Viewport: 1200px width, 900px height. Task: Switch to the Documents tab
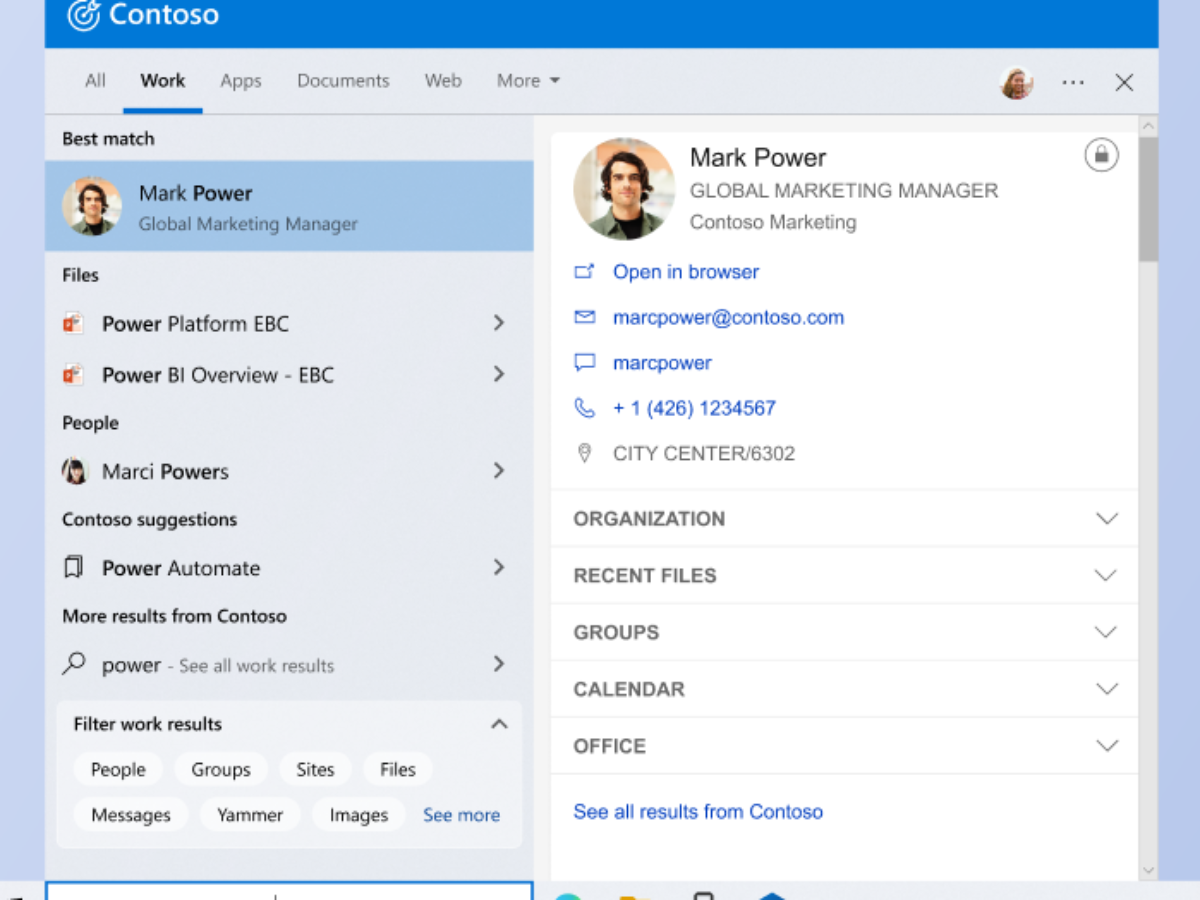(343, 80)
